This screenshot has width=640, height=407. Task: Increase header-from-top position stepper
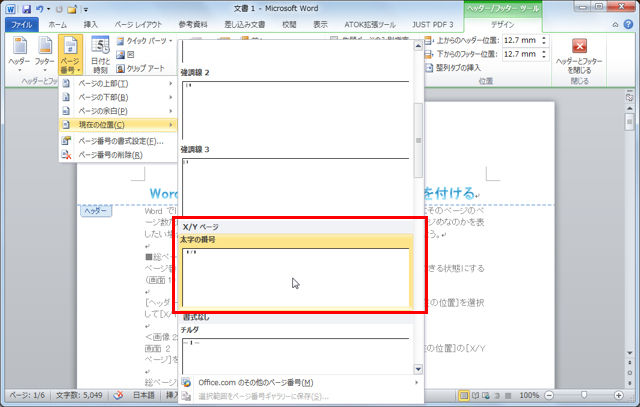[544, 38]
